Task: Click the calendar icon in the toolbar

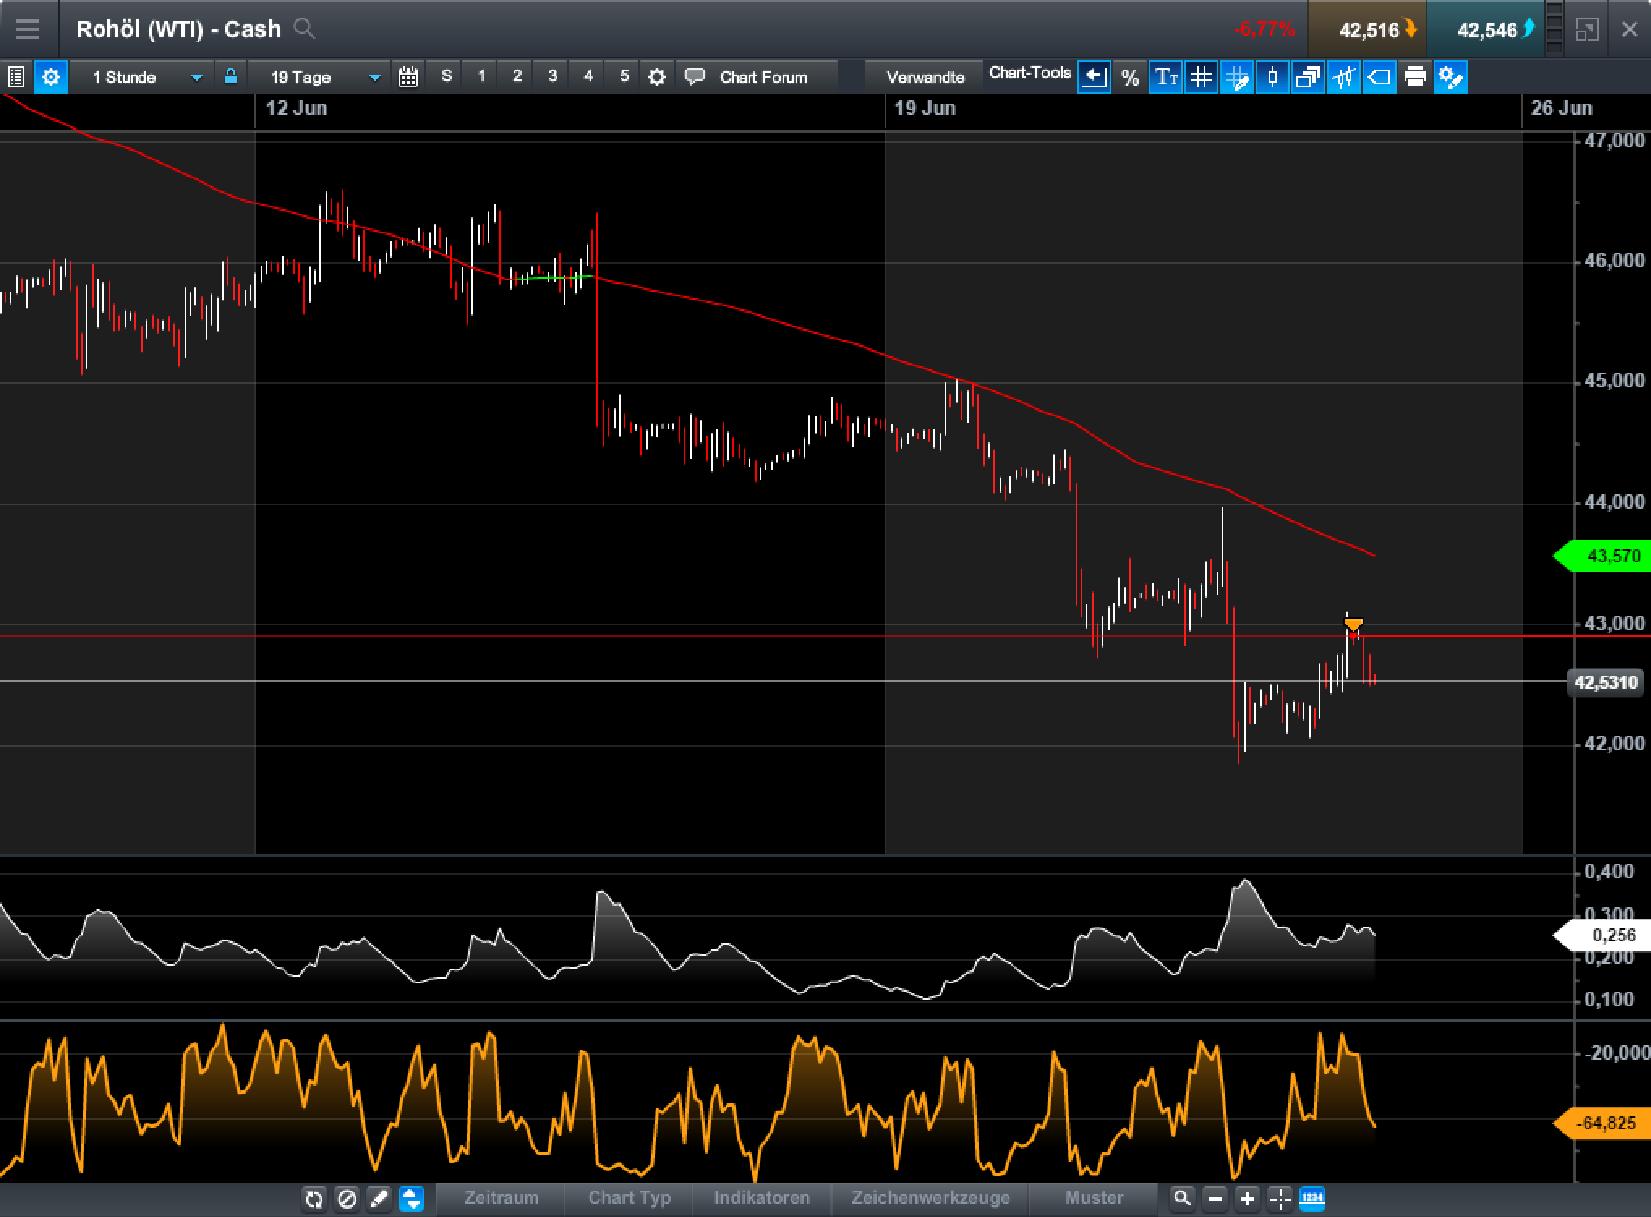Action: 408,76
